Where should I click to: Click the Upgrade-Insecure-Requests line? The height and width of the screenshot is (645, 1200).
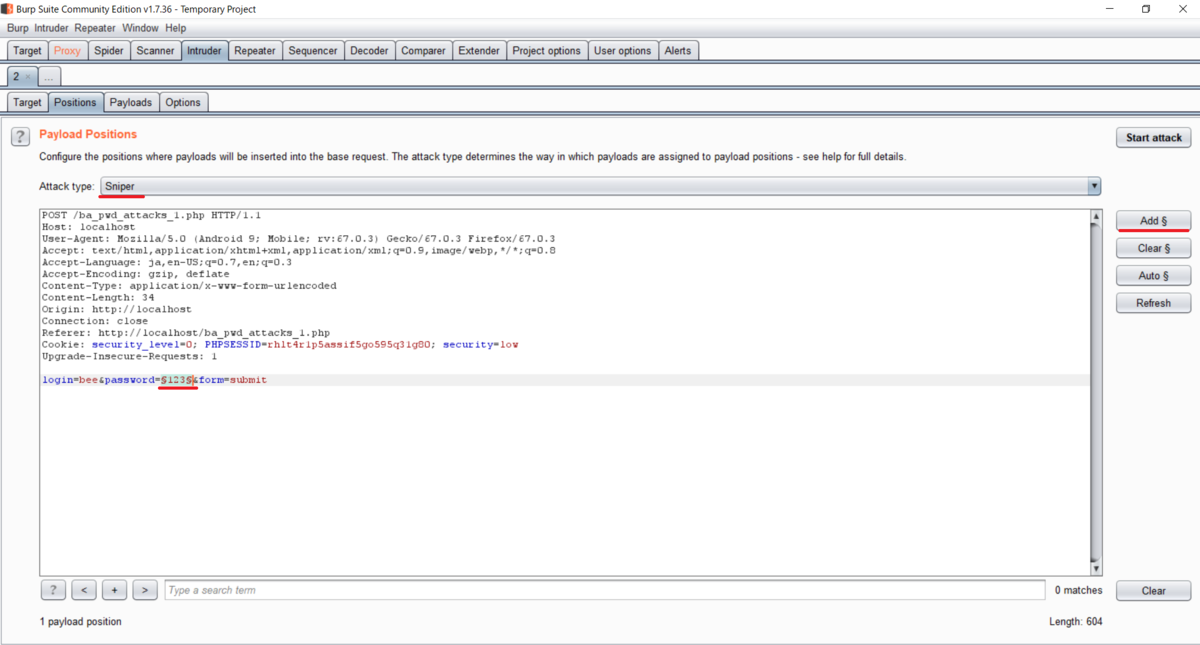[x=129, y=356]
